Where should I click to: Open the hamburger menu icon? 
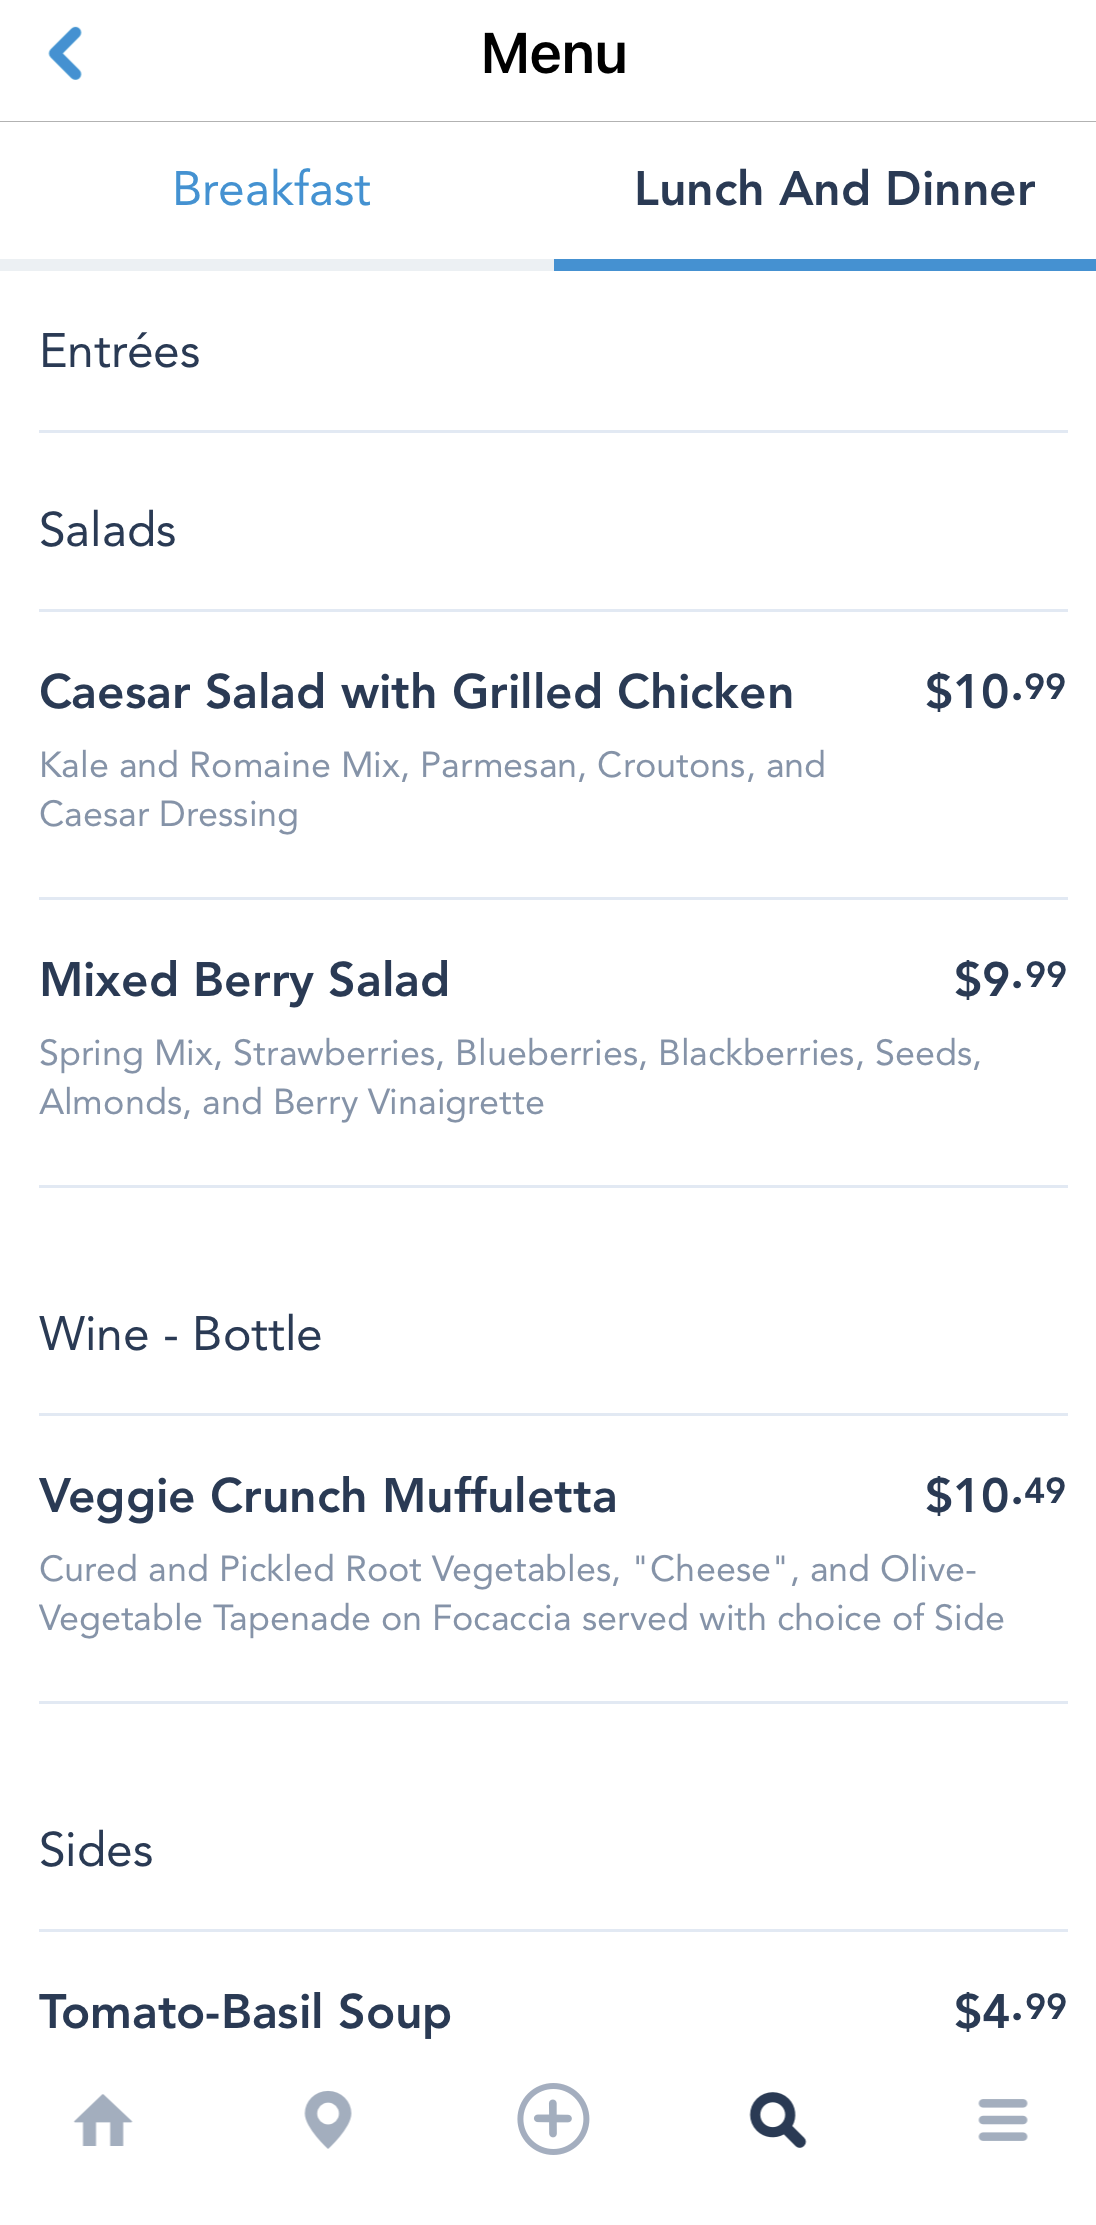coord(1003,2120)
